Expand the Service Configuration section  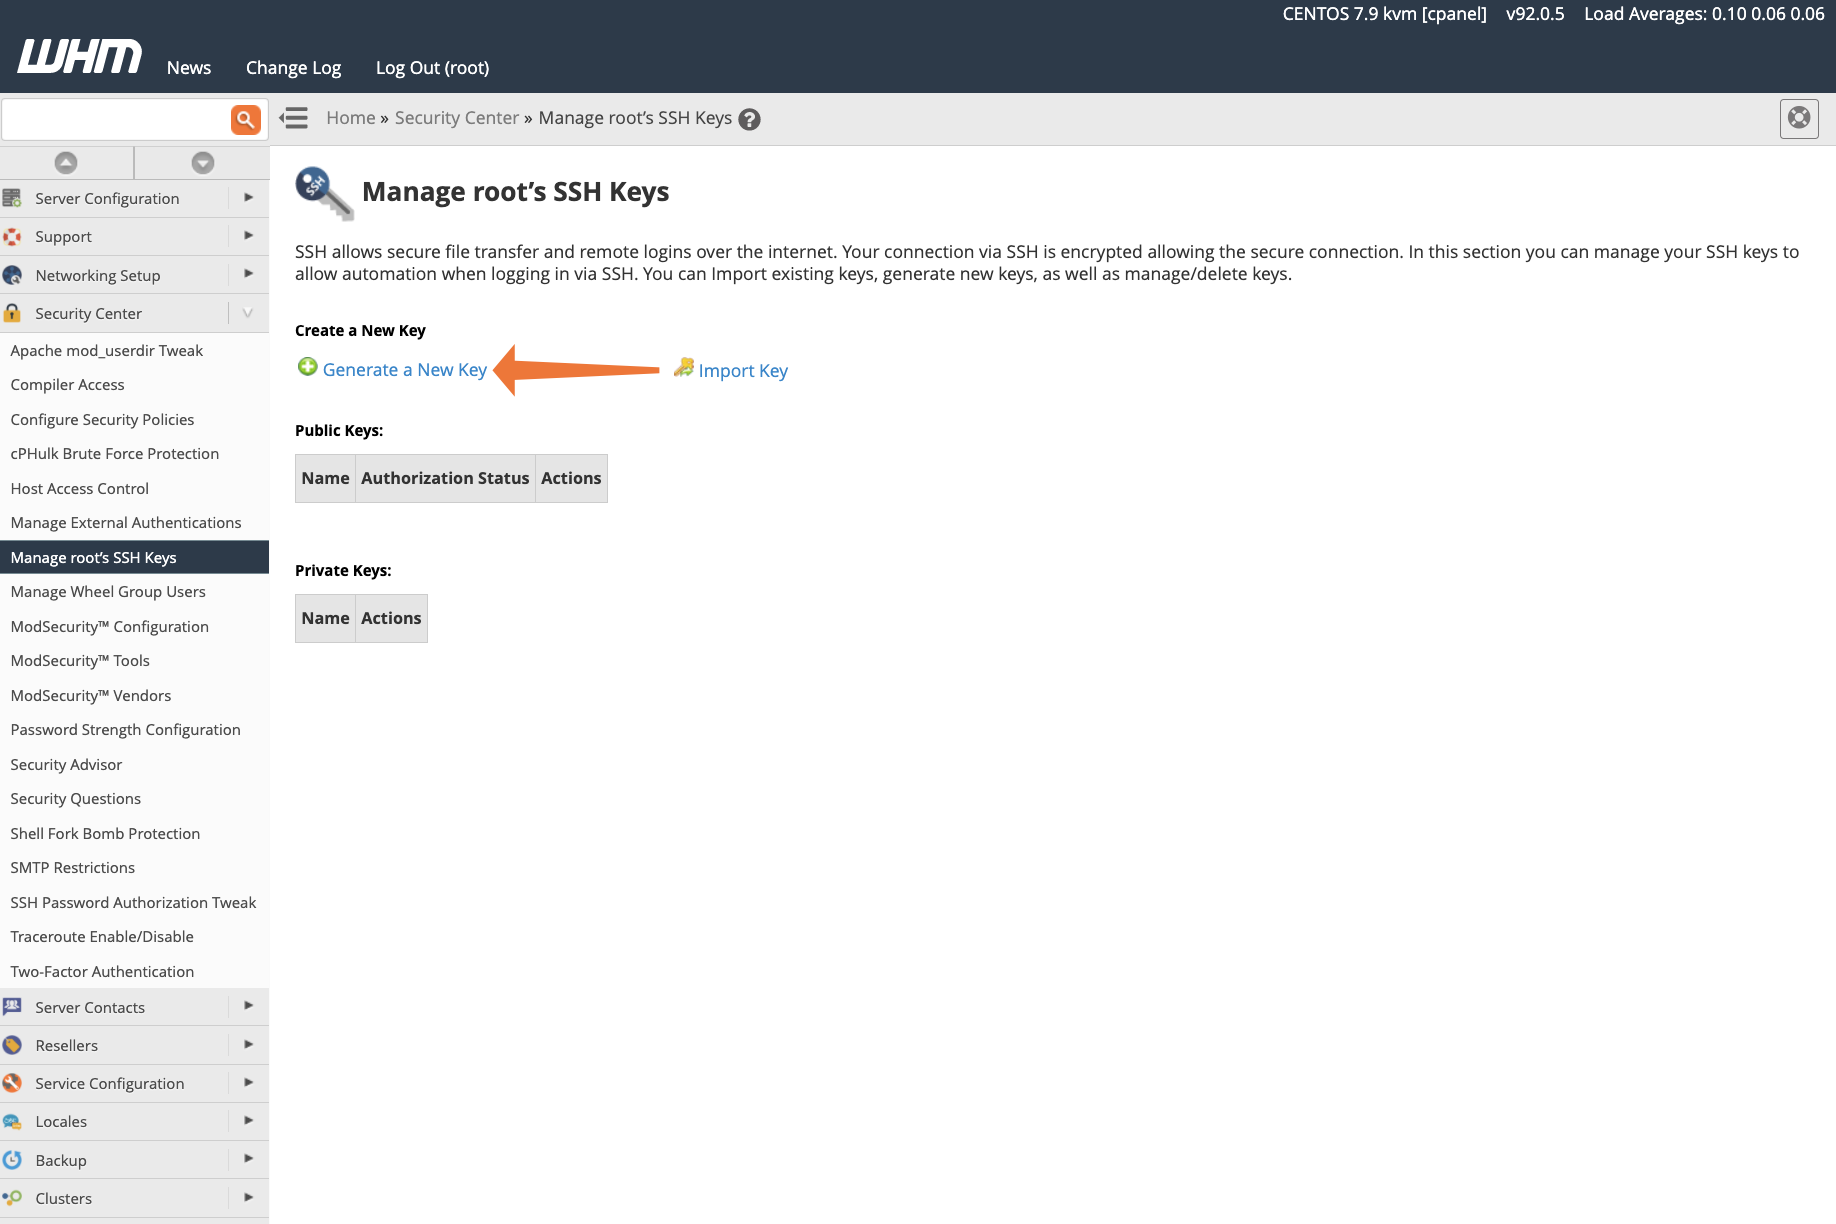pyautogui.click(x=248, y=1083)
